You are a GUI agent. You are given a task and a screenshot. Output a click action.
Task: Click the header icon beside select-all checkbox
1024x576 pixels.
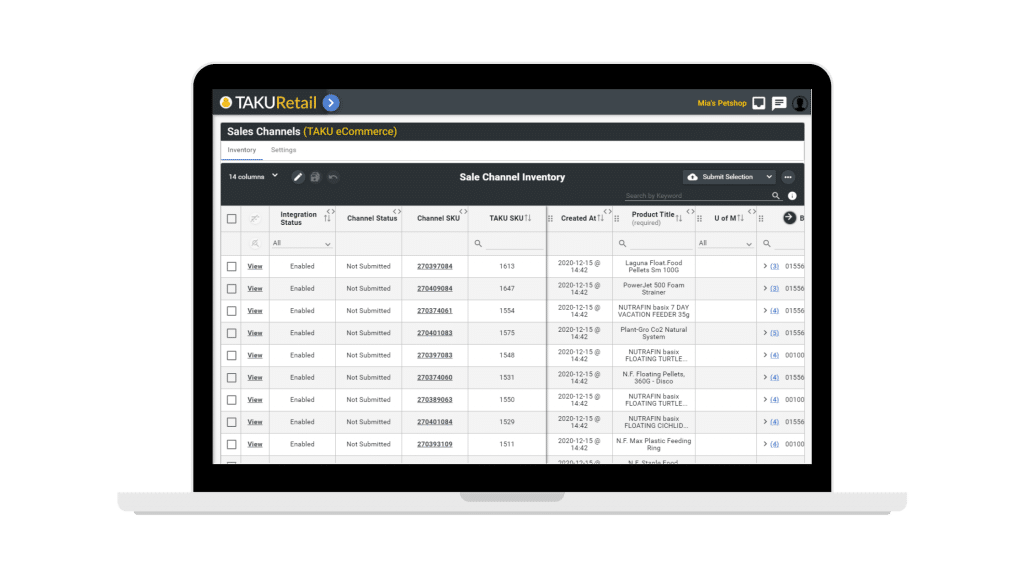coord(255,219)
